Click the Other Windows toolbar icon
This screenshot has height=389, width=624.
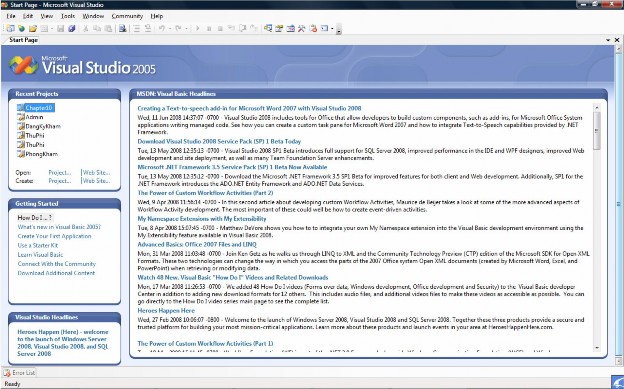[x=324, y=28]
